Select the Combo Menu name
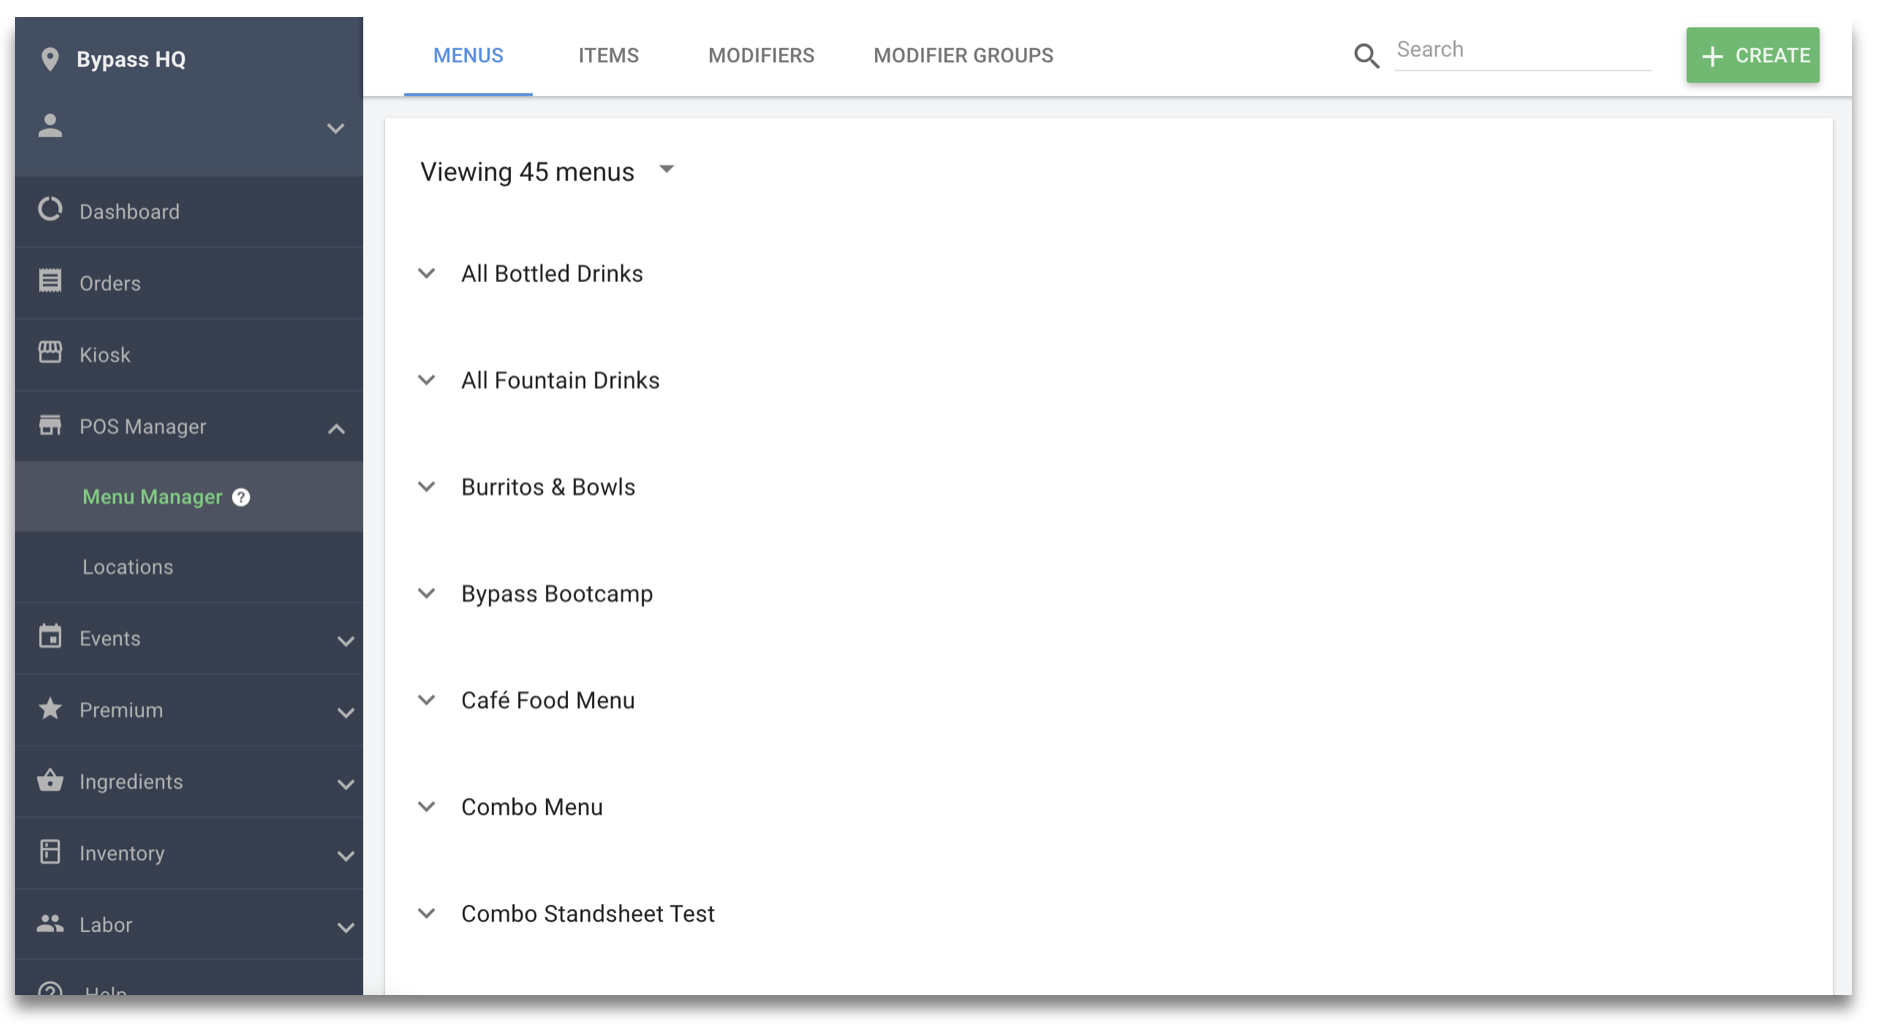The height and width of the screenshot is (1026, 1882). click(x=532, y=807)
